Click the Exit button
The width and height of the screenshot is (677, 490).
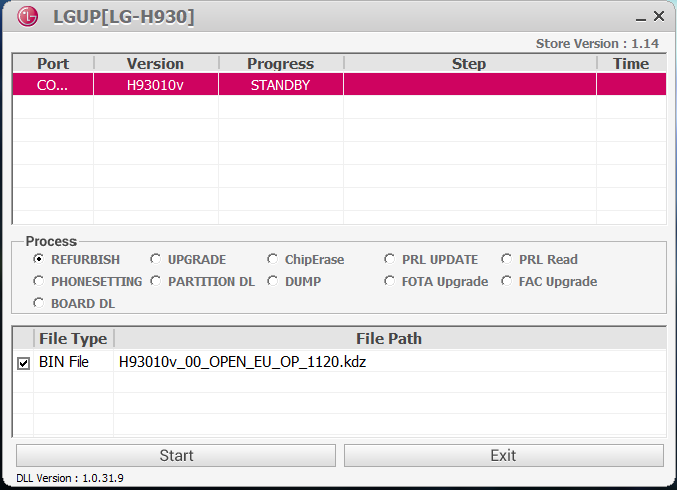pos(503,455)
